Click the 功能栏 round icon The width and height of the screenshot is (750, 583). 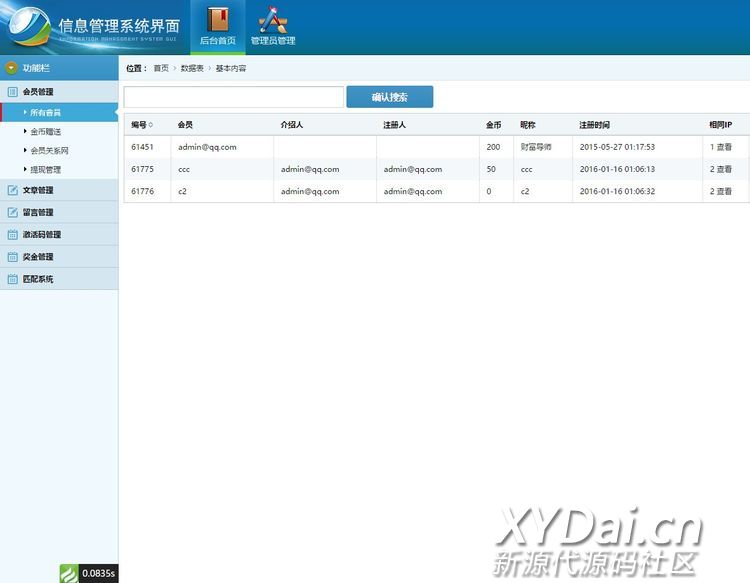click(x=11, y=68)
